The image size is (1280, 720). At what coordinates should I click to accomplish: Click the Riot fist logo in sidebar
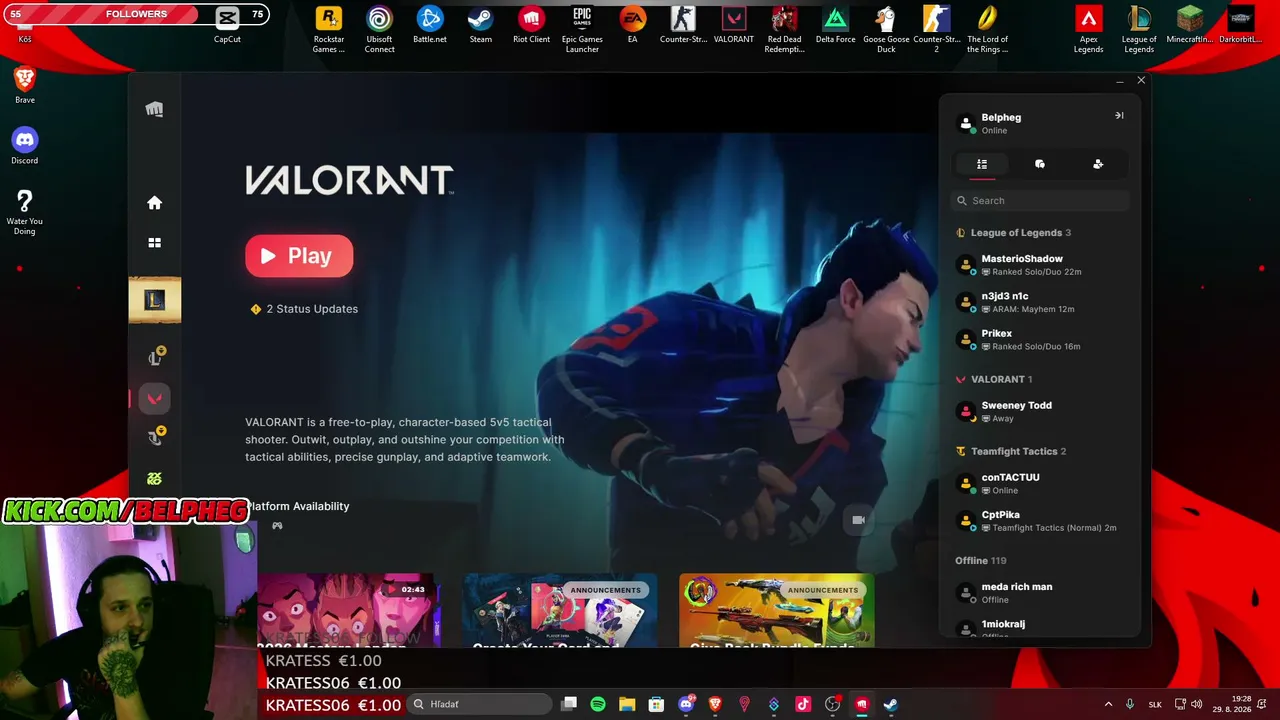click(154, 109)
